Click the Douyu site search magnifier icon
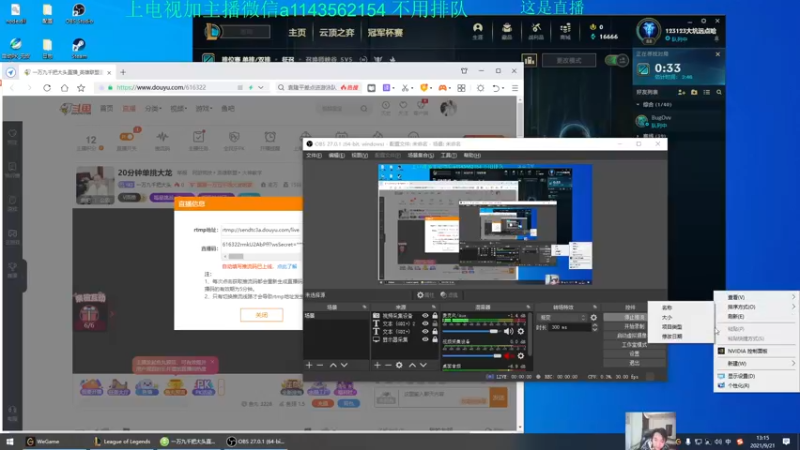The image size is (800, 450). (364, 108)
